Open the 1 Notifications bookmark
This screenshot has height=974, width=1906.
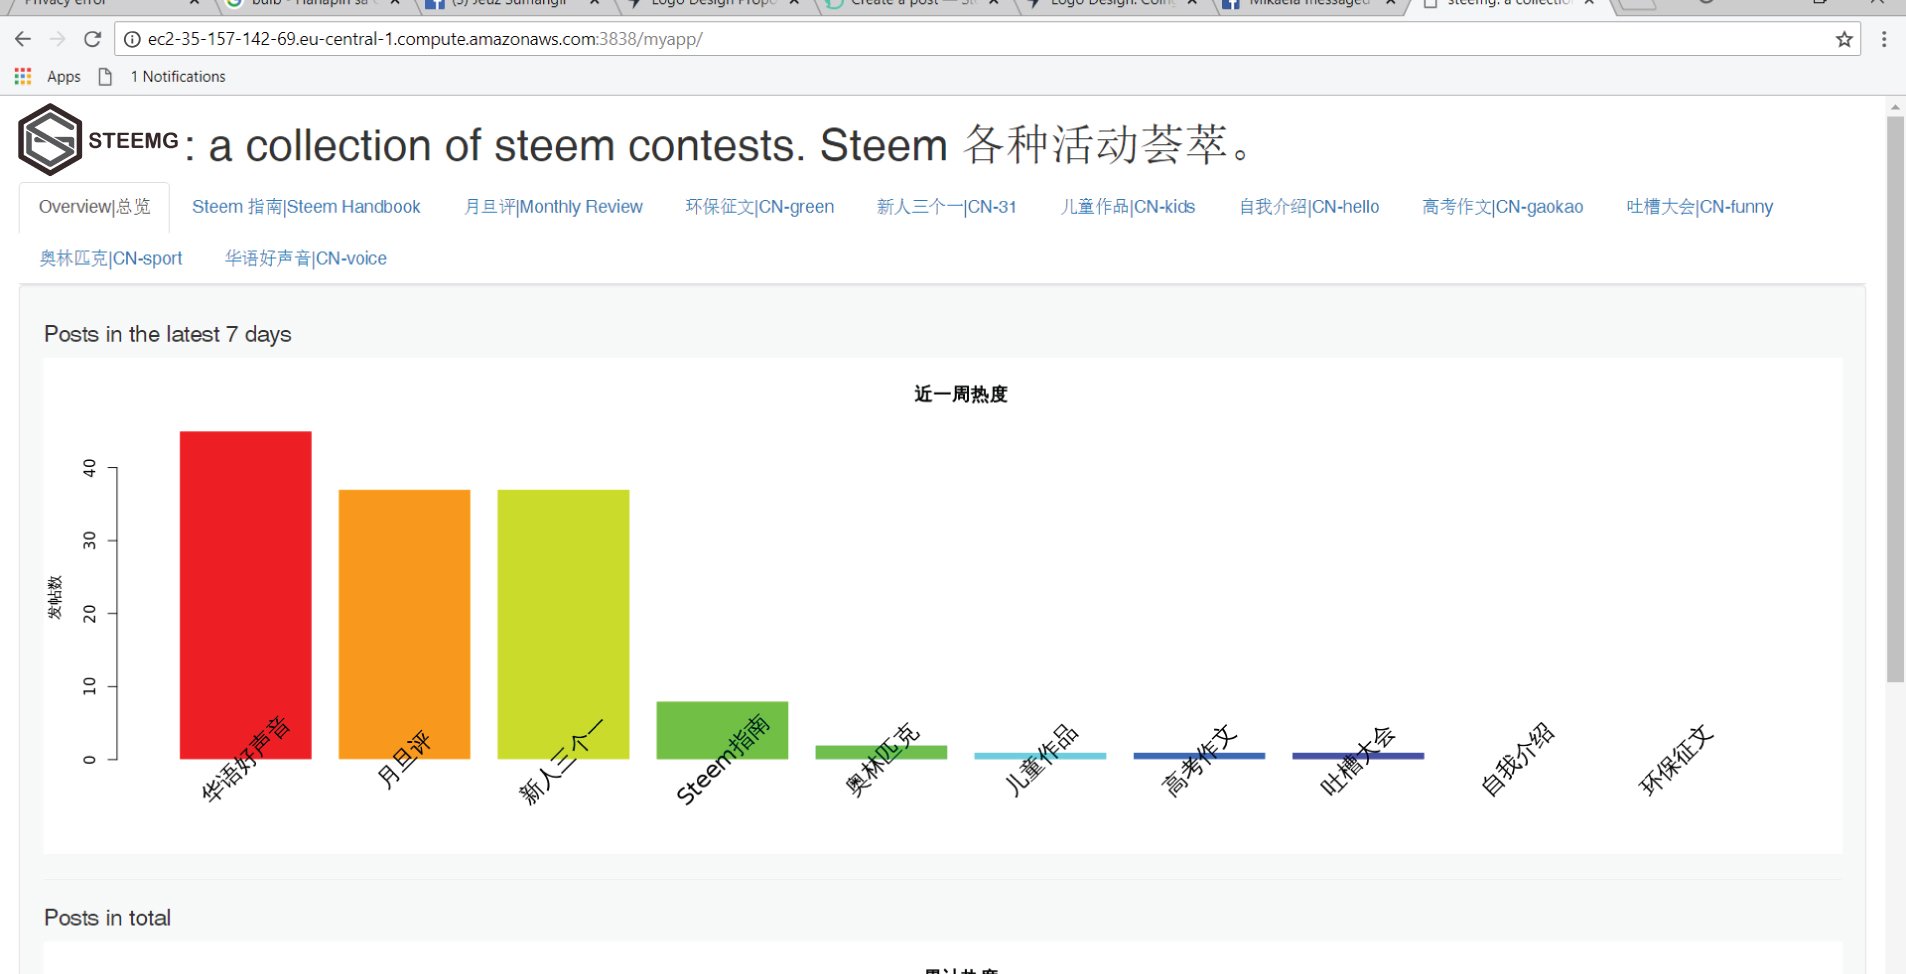(x=162, y=76)
